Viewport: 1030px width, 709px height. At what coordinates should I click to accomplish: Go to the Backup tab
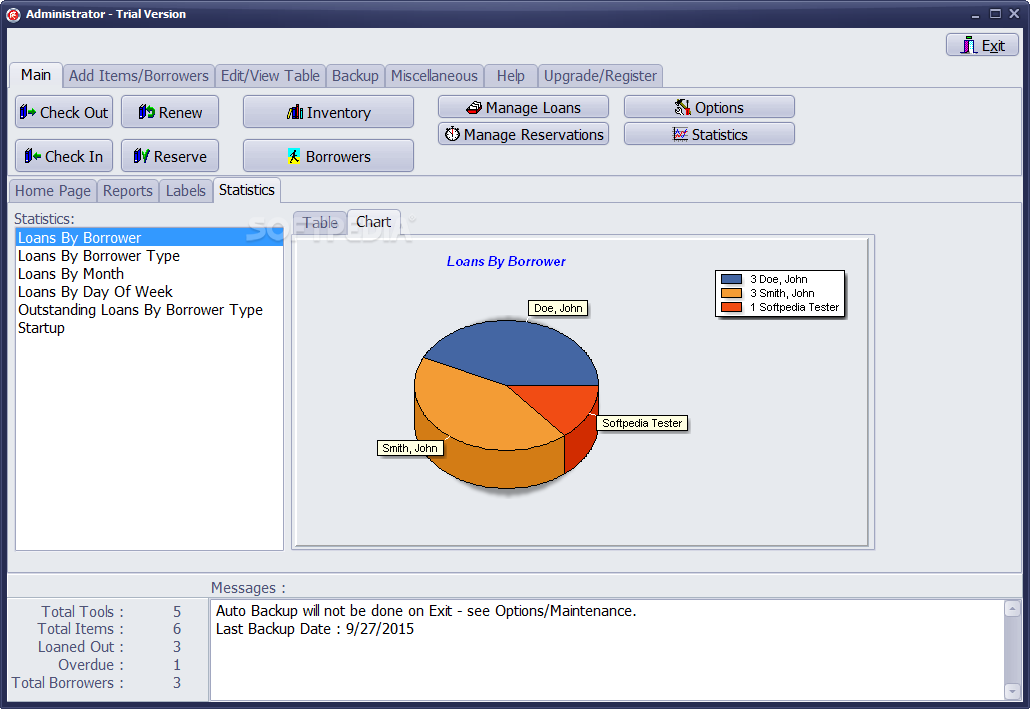(355, 76)
